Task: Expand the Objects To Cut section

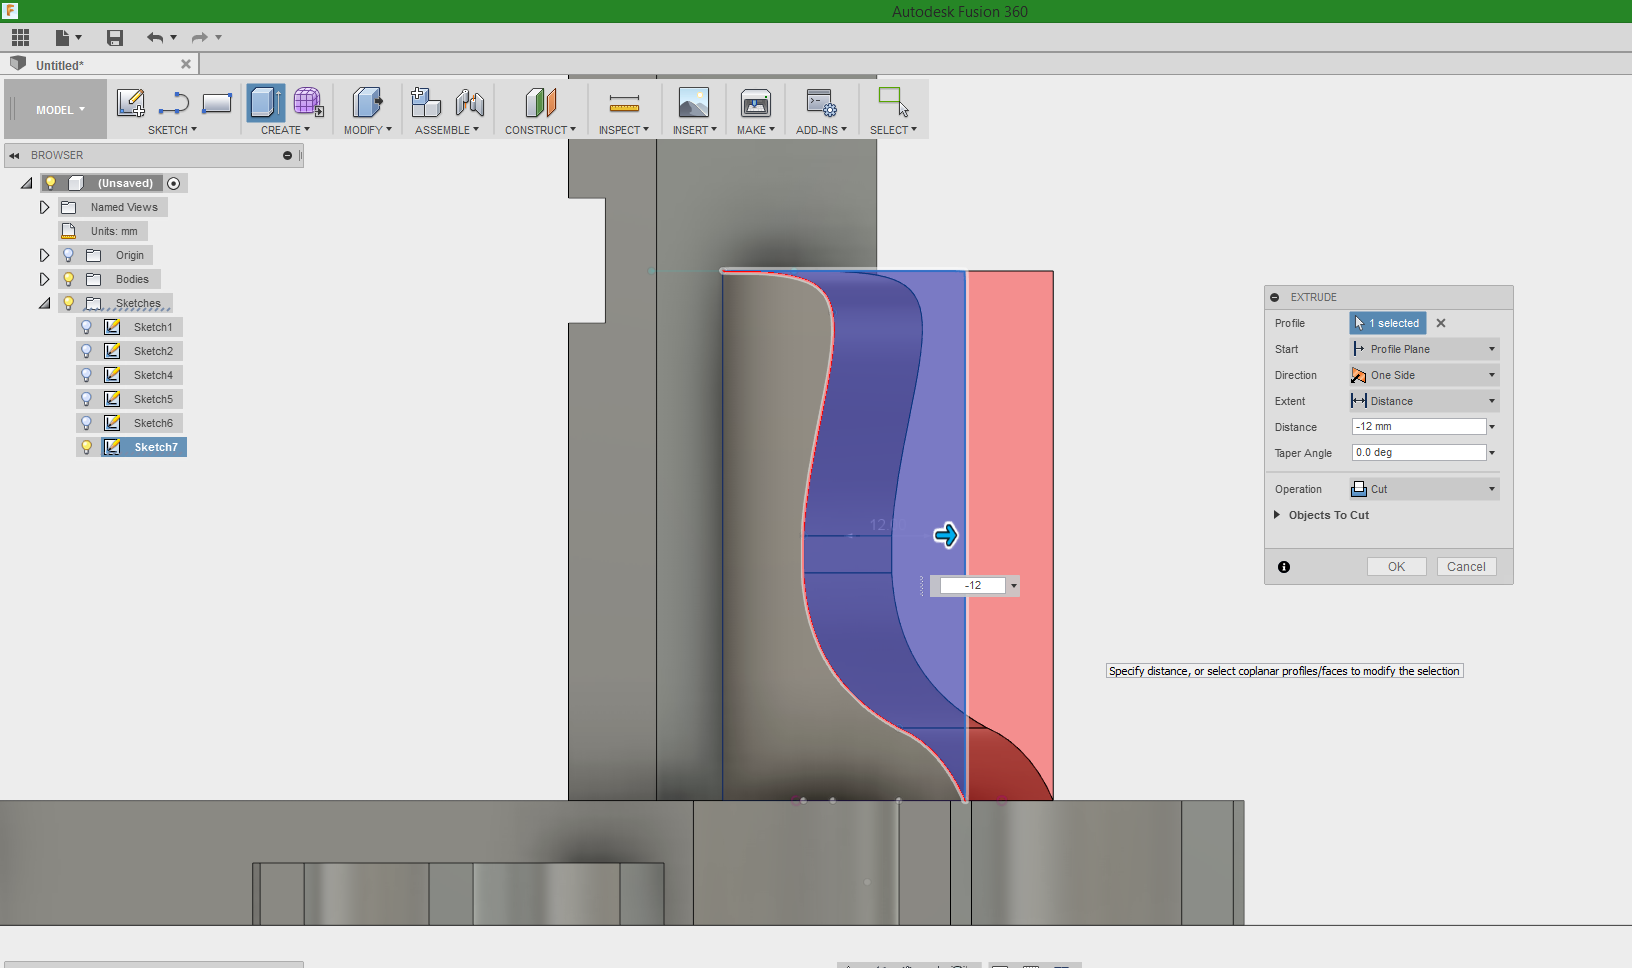Action: pos(1277,515)
